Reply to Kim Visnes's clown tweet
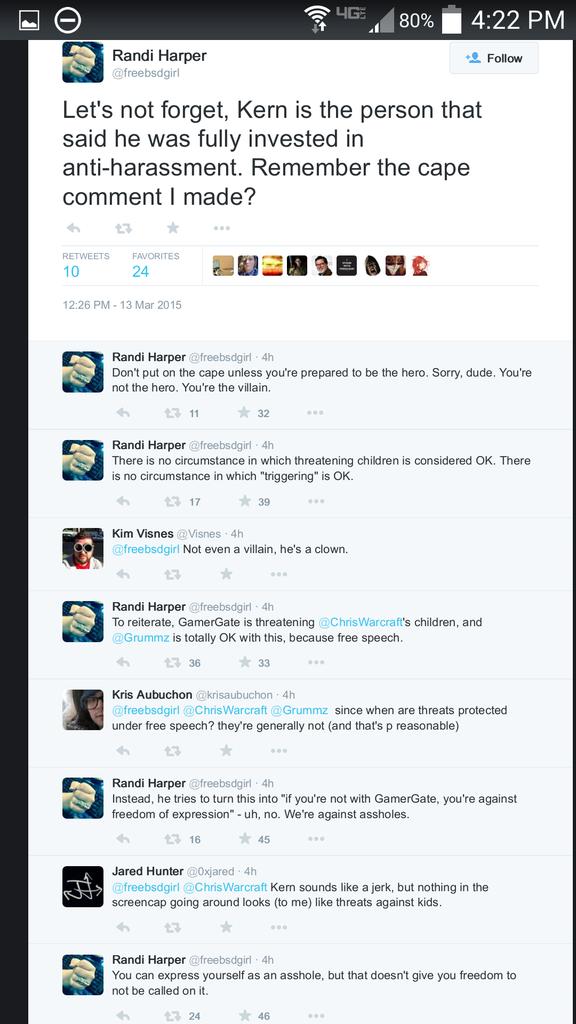576x1024 pixels. [123, 574]
